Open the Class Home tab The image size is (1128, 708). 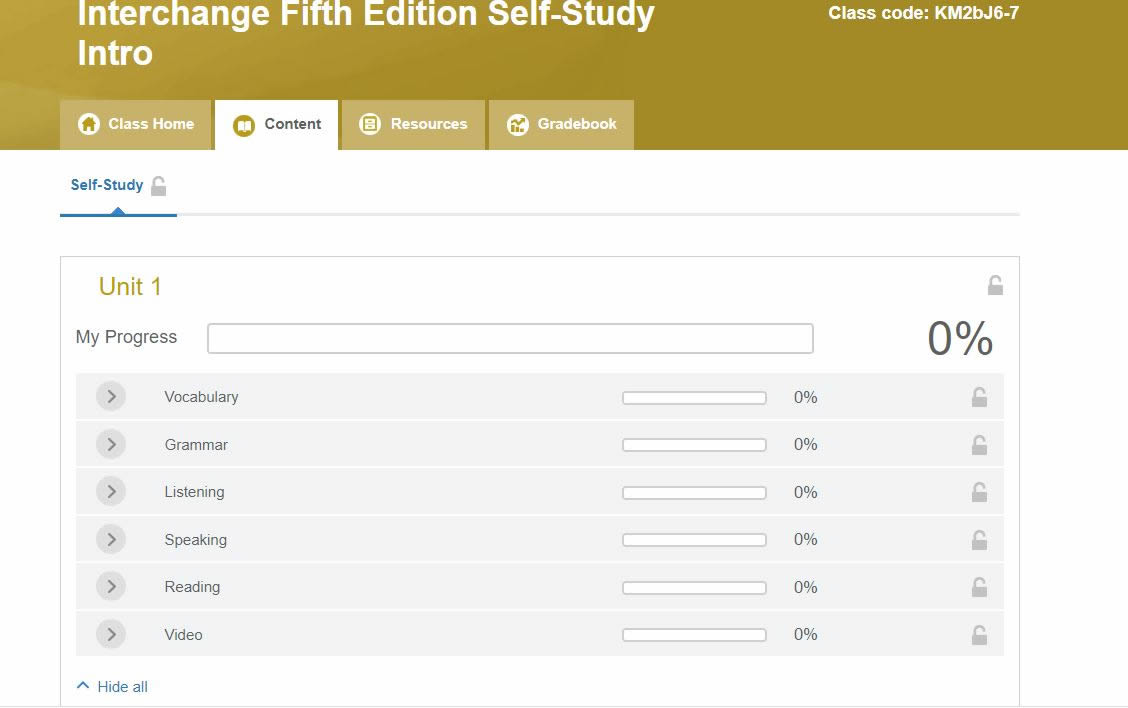click(x=136, y=124)
